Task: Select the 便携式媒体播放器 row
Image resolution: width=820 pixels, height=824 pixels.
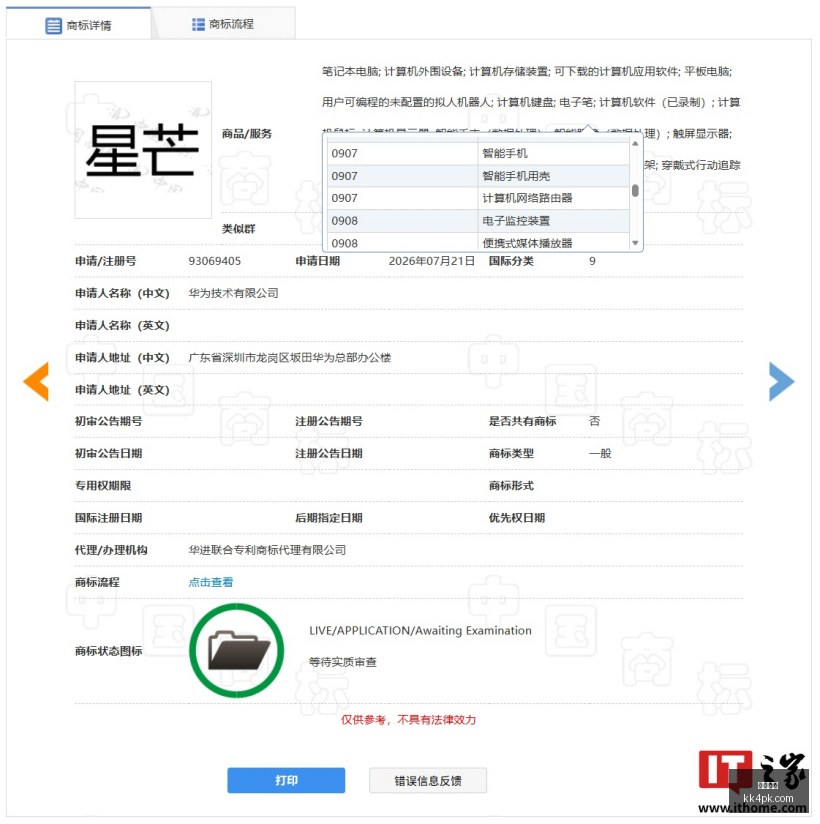Action: pos(478,242)
